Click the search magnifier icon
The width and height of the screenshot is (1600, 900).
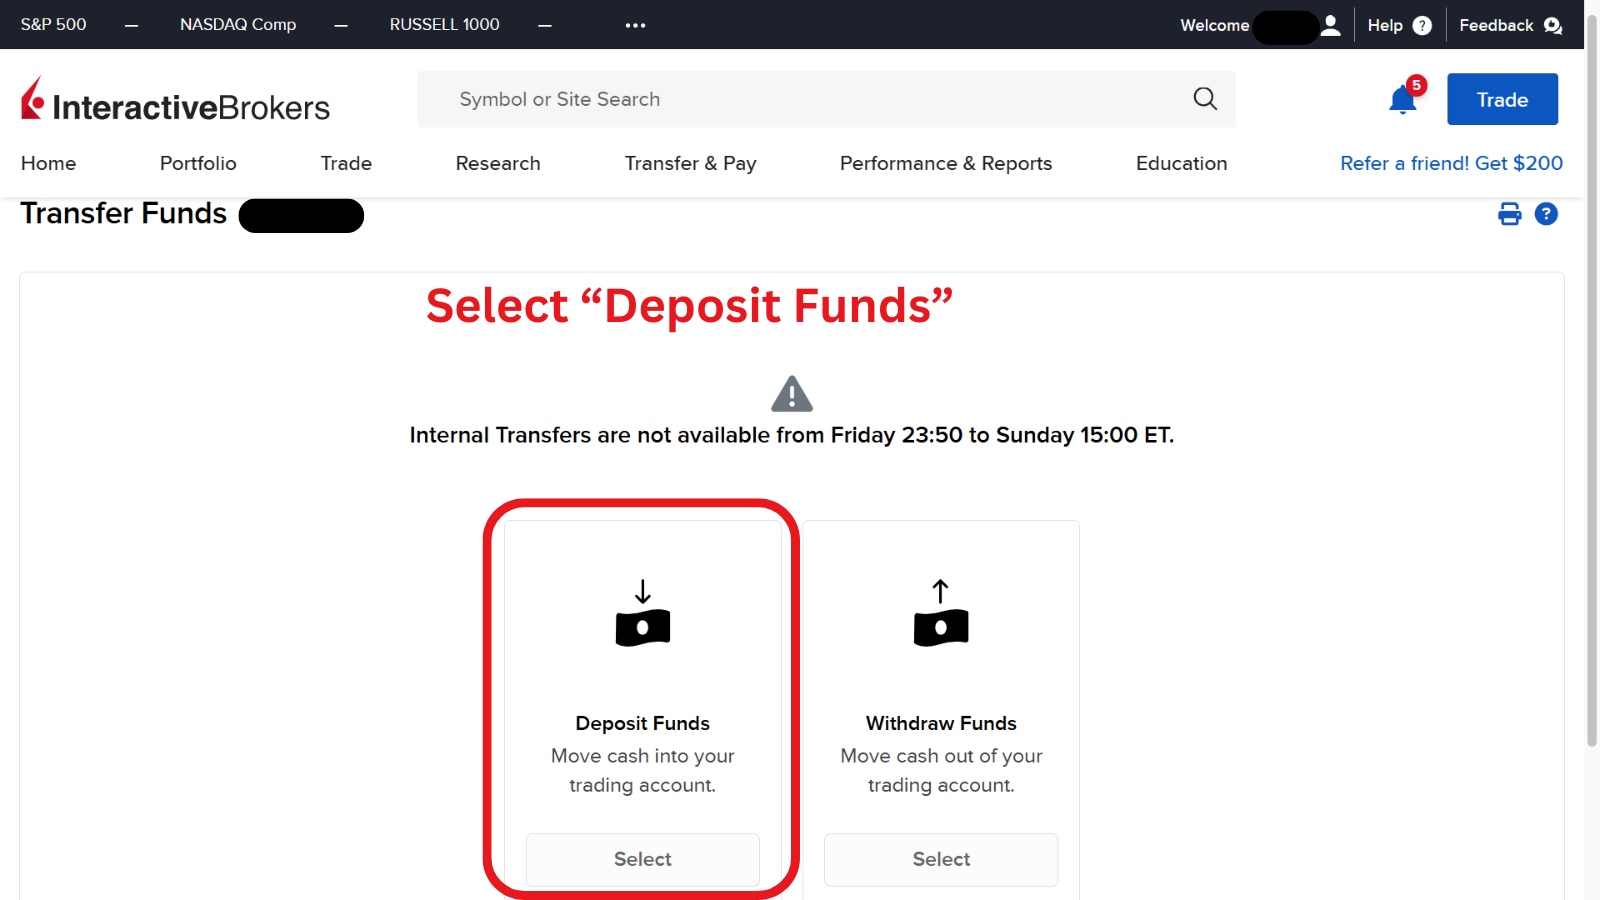pyautogui.click(x=1205, y=99)
